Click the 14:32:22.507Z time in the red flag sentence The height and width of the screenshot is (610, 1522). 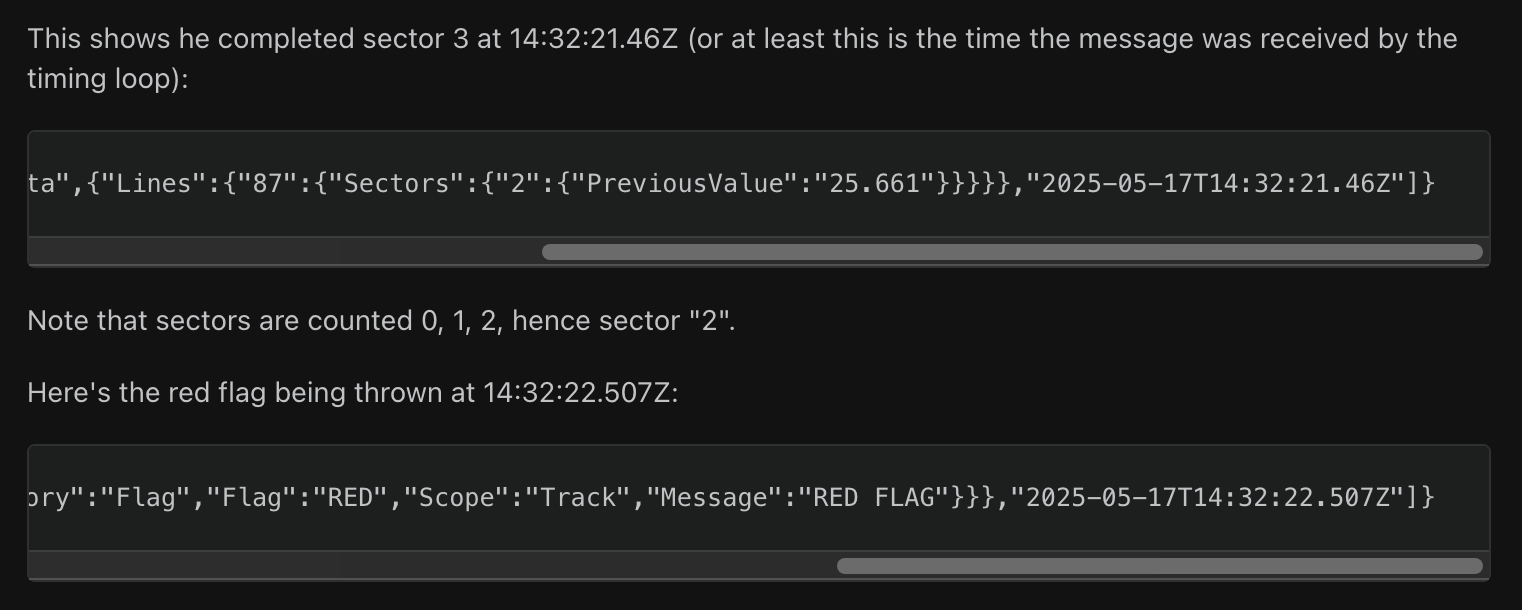tap(580, 393)
